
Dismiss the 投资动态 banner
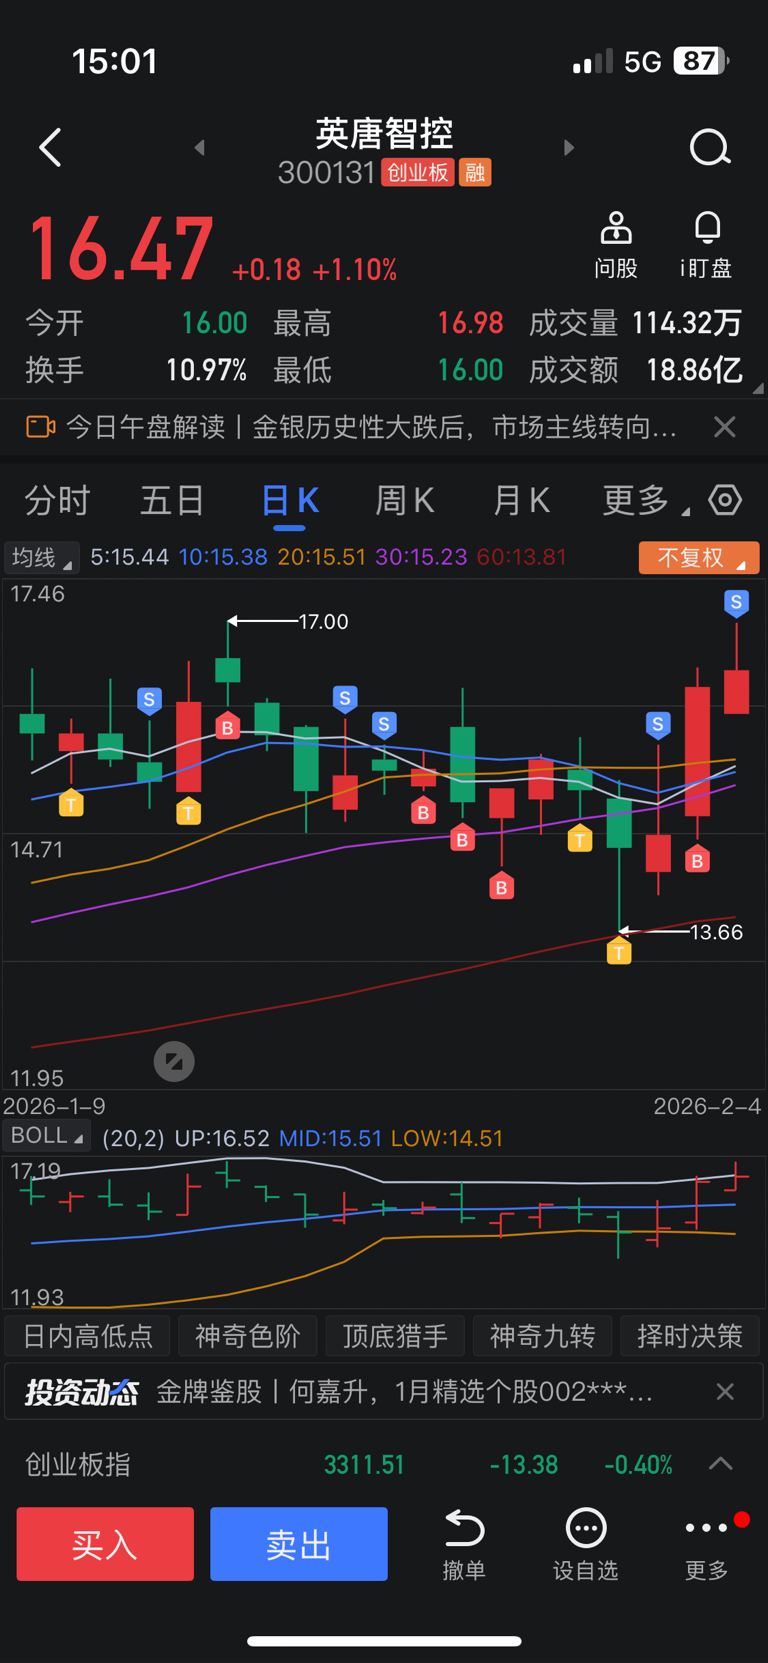725,1392
